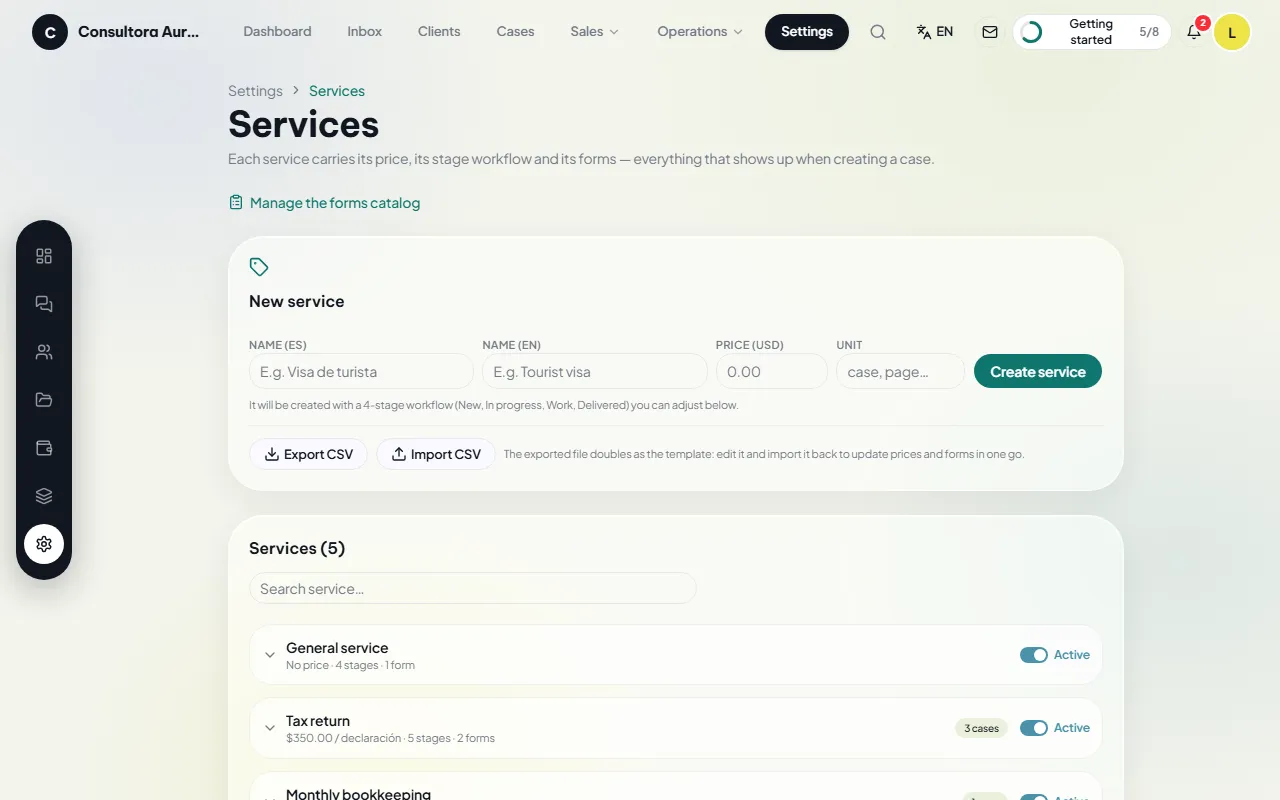Click the Consultora Aur... company name
The image size is (1280, 800).
tap(138, 32)
